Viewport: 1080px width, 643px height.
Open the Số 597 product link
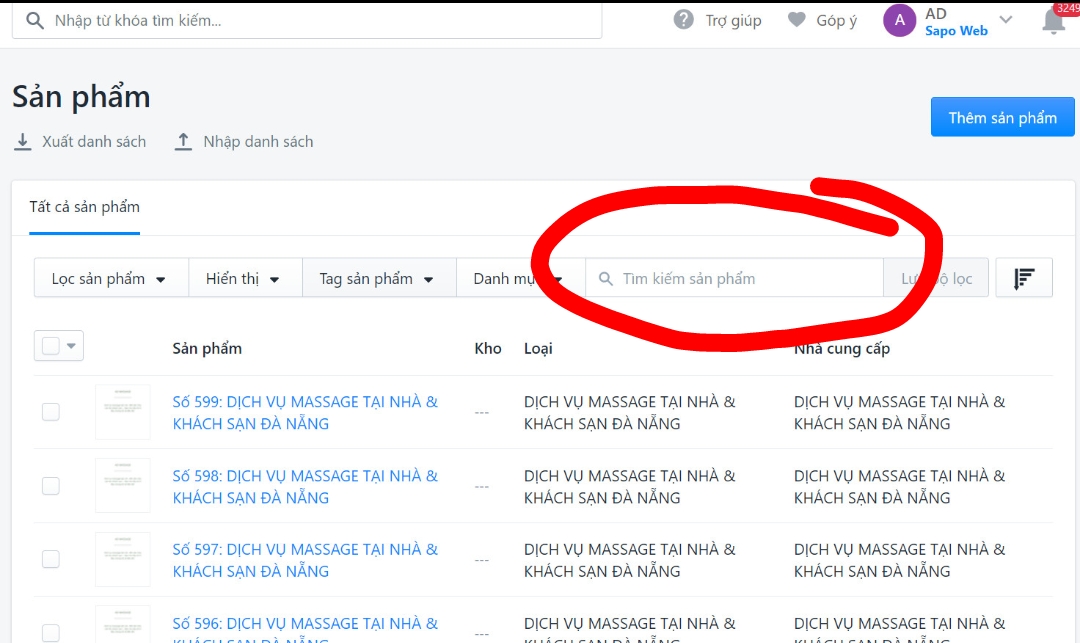point(305,560)
